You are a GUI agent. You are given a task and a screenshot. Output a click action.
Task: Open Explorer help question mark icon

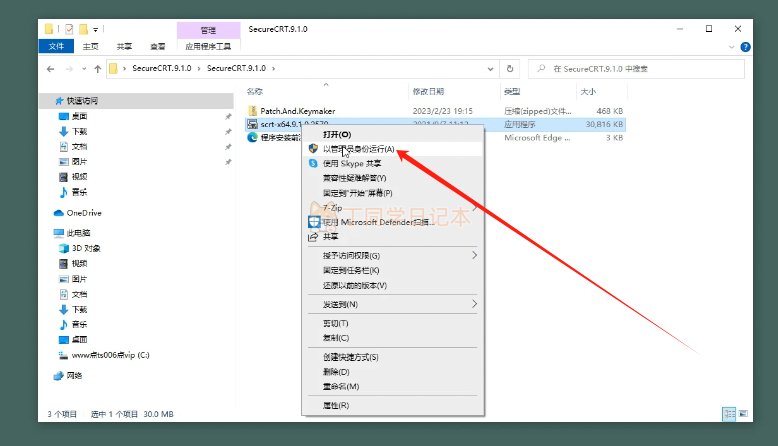click(745, 47)
